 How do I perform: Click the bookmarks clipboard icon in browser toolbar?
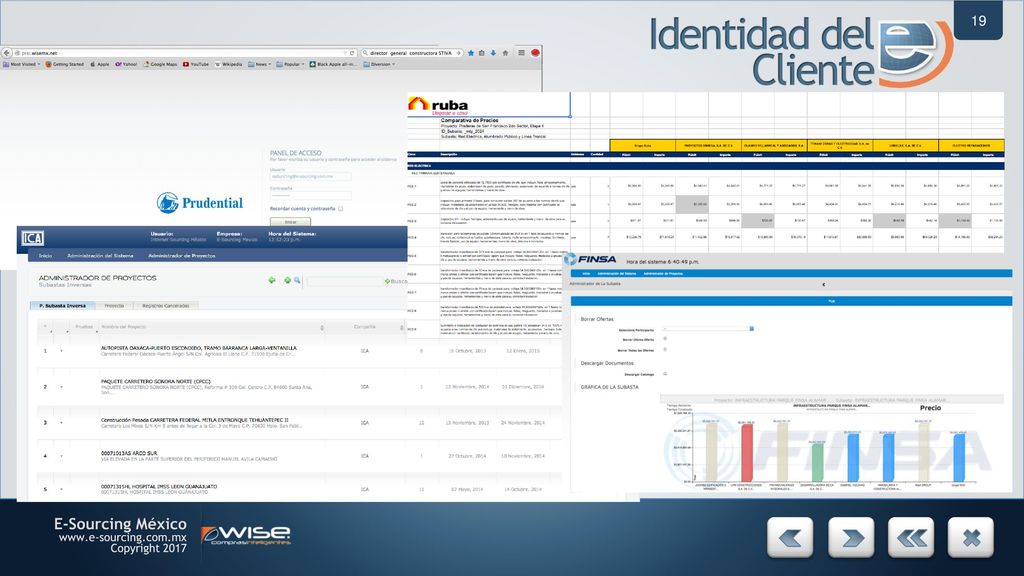482,53
